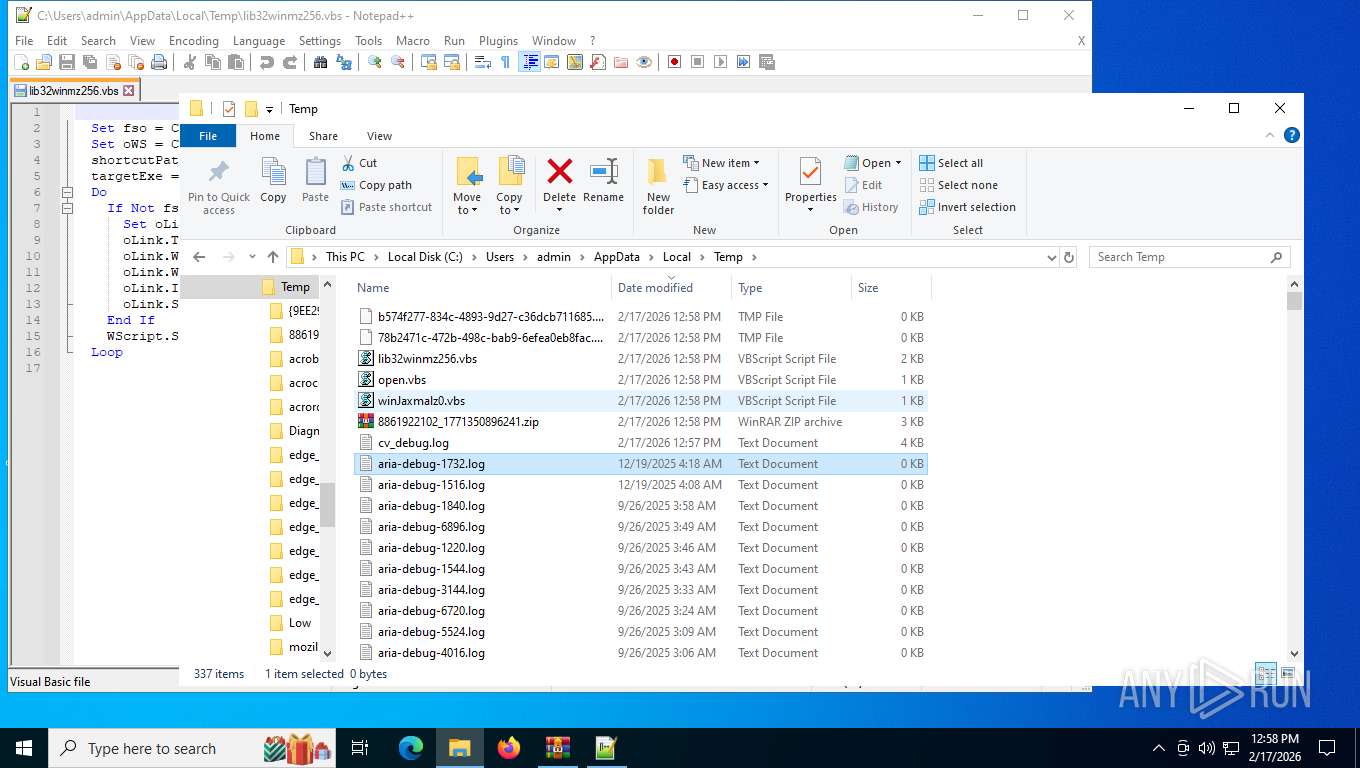Click Stop recording macro icon
The image size is (1360, 768).
coord(698,62)
